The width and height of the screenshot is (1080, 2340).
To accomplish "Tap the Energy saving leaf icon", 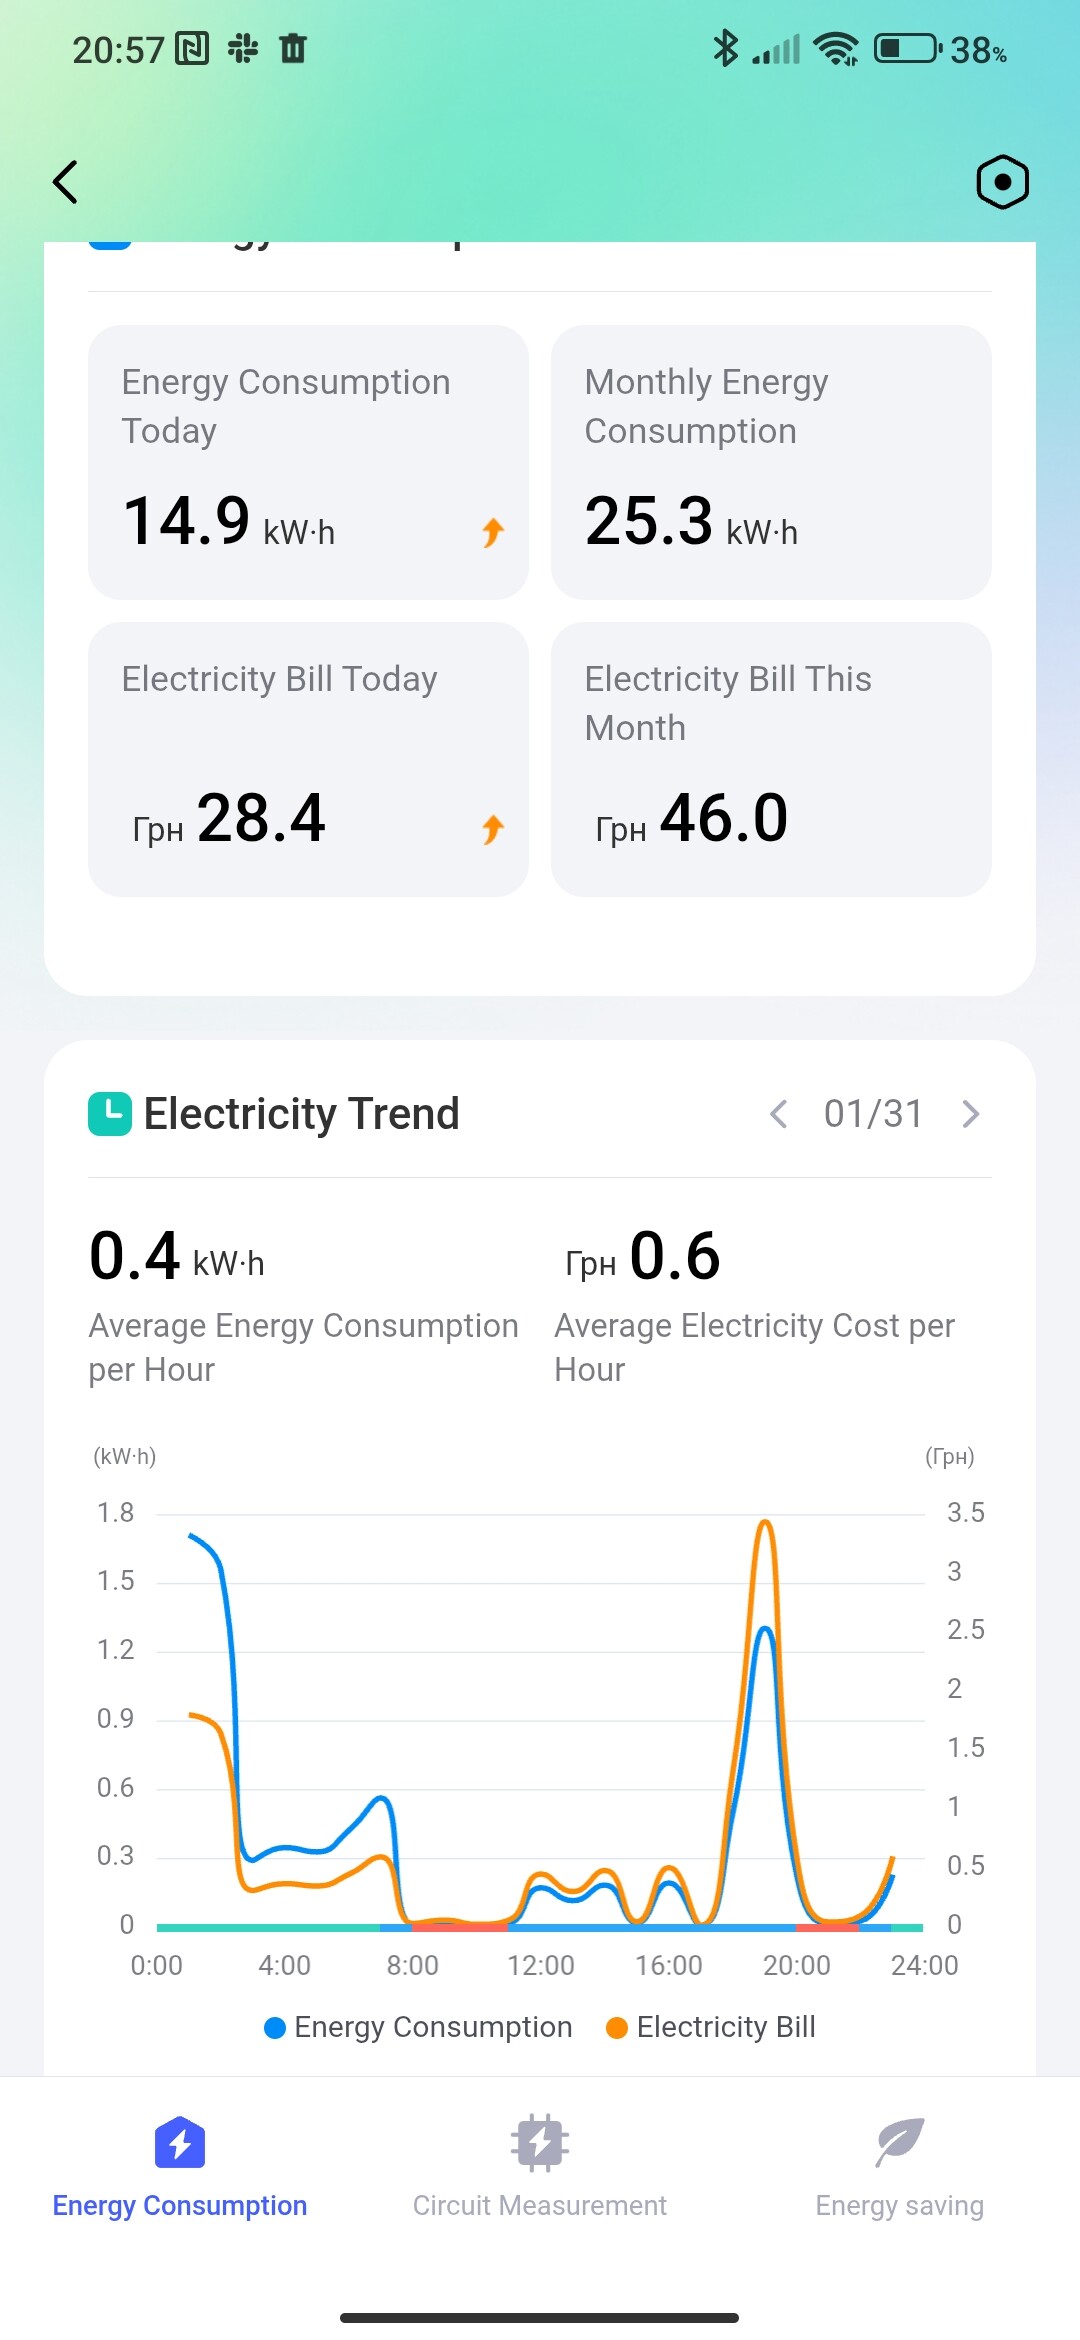I will pyautogui.click(x=900, y=2142).
